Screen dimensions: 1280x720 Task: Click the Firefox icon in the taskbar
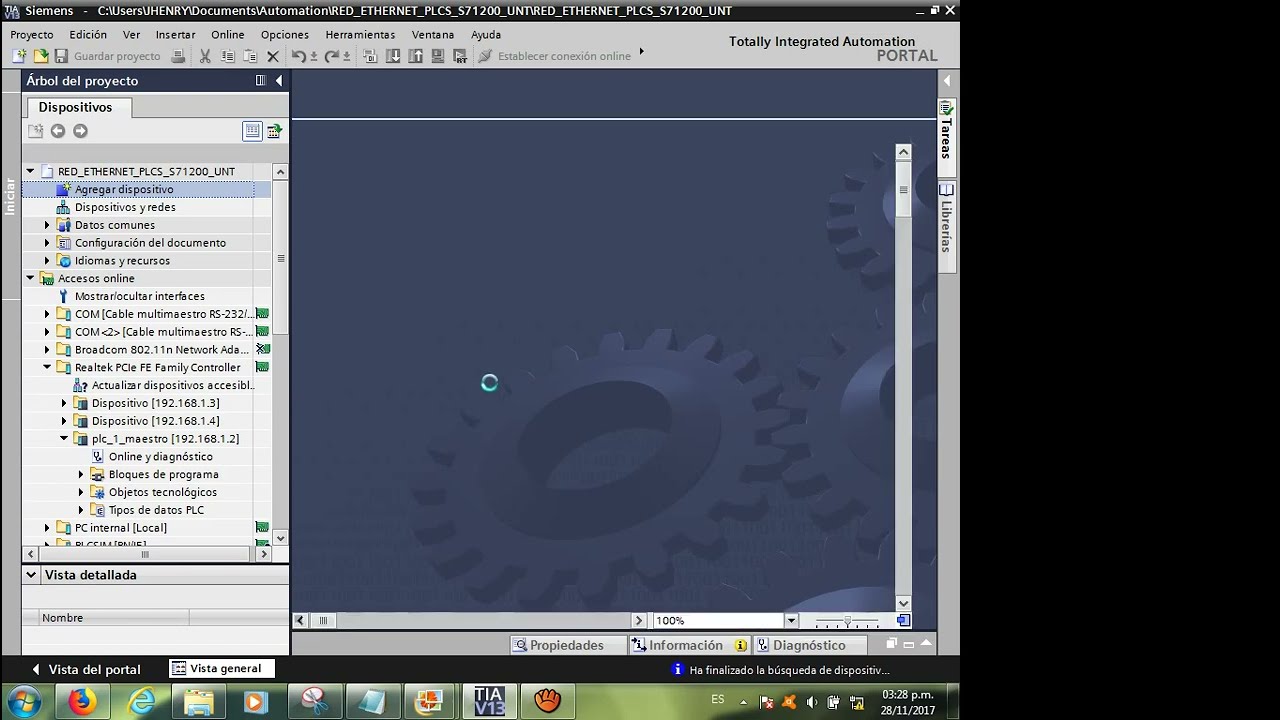(82, 702)
